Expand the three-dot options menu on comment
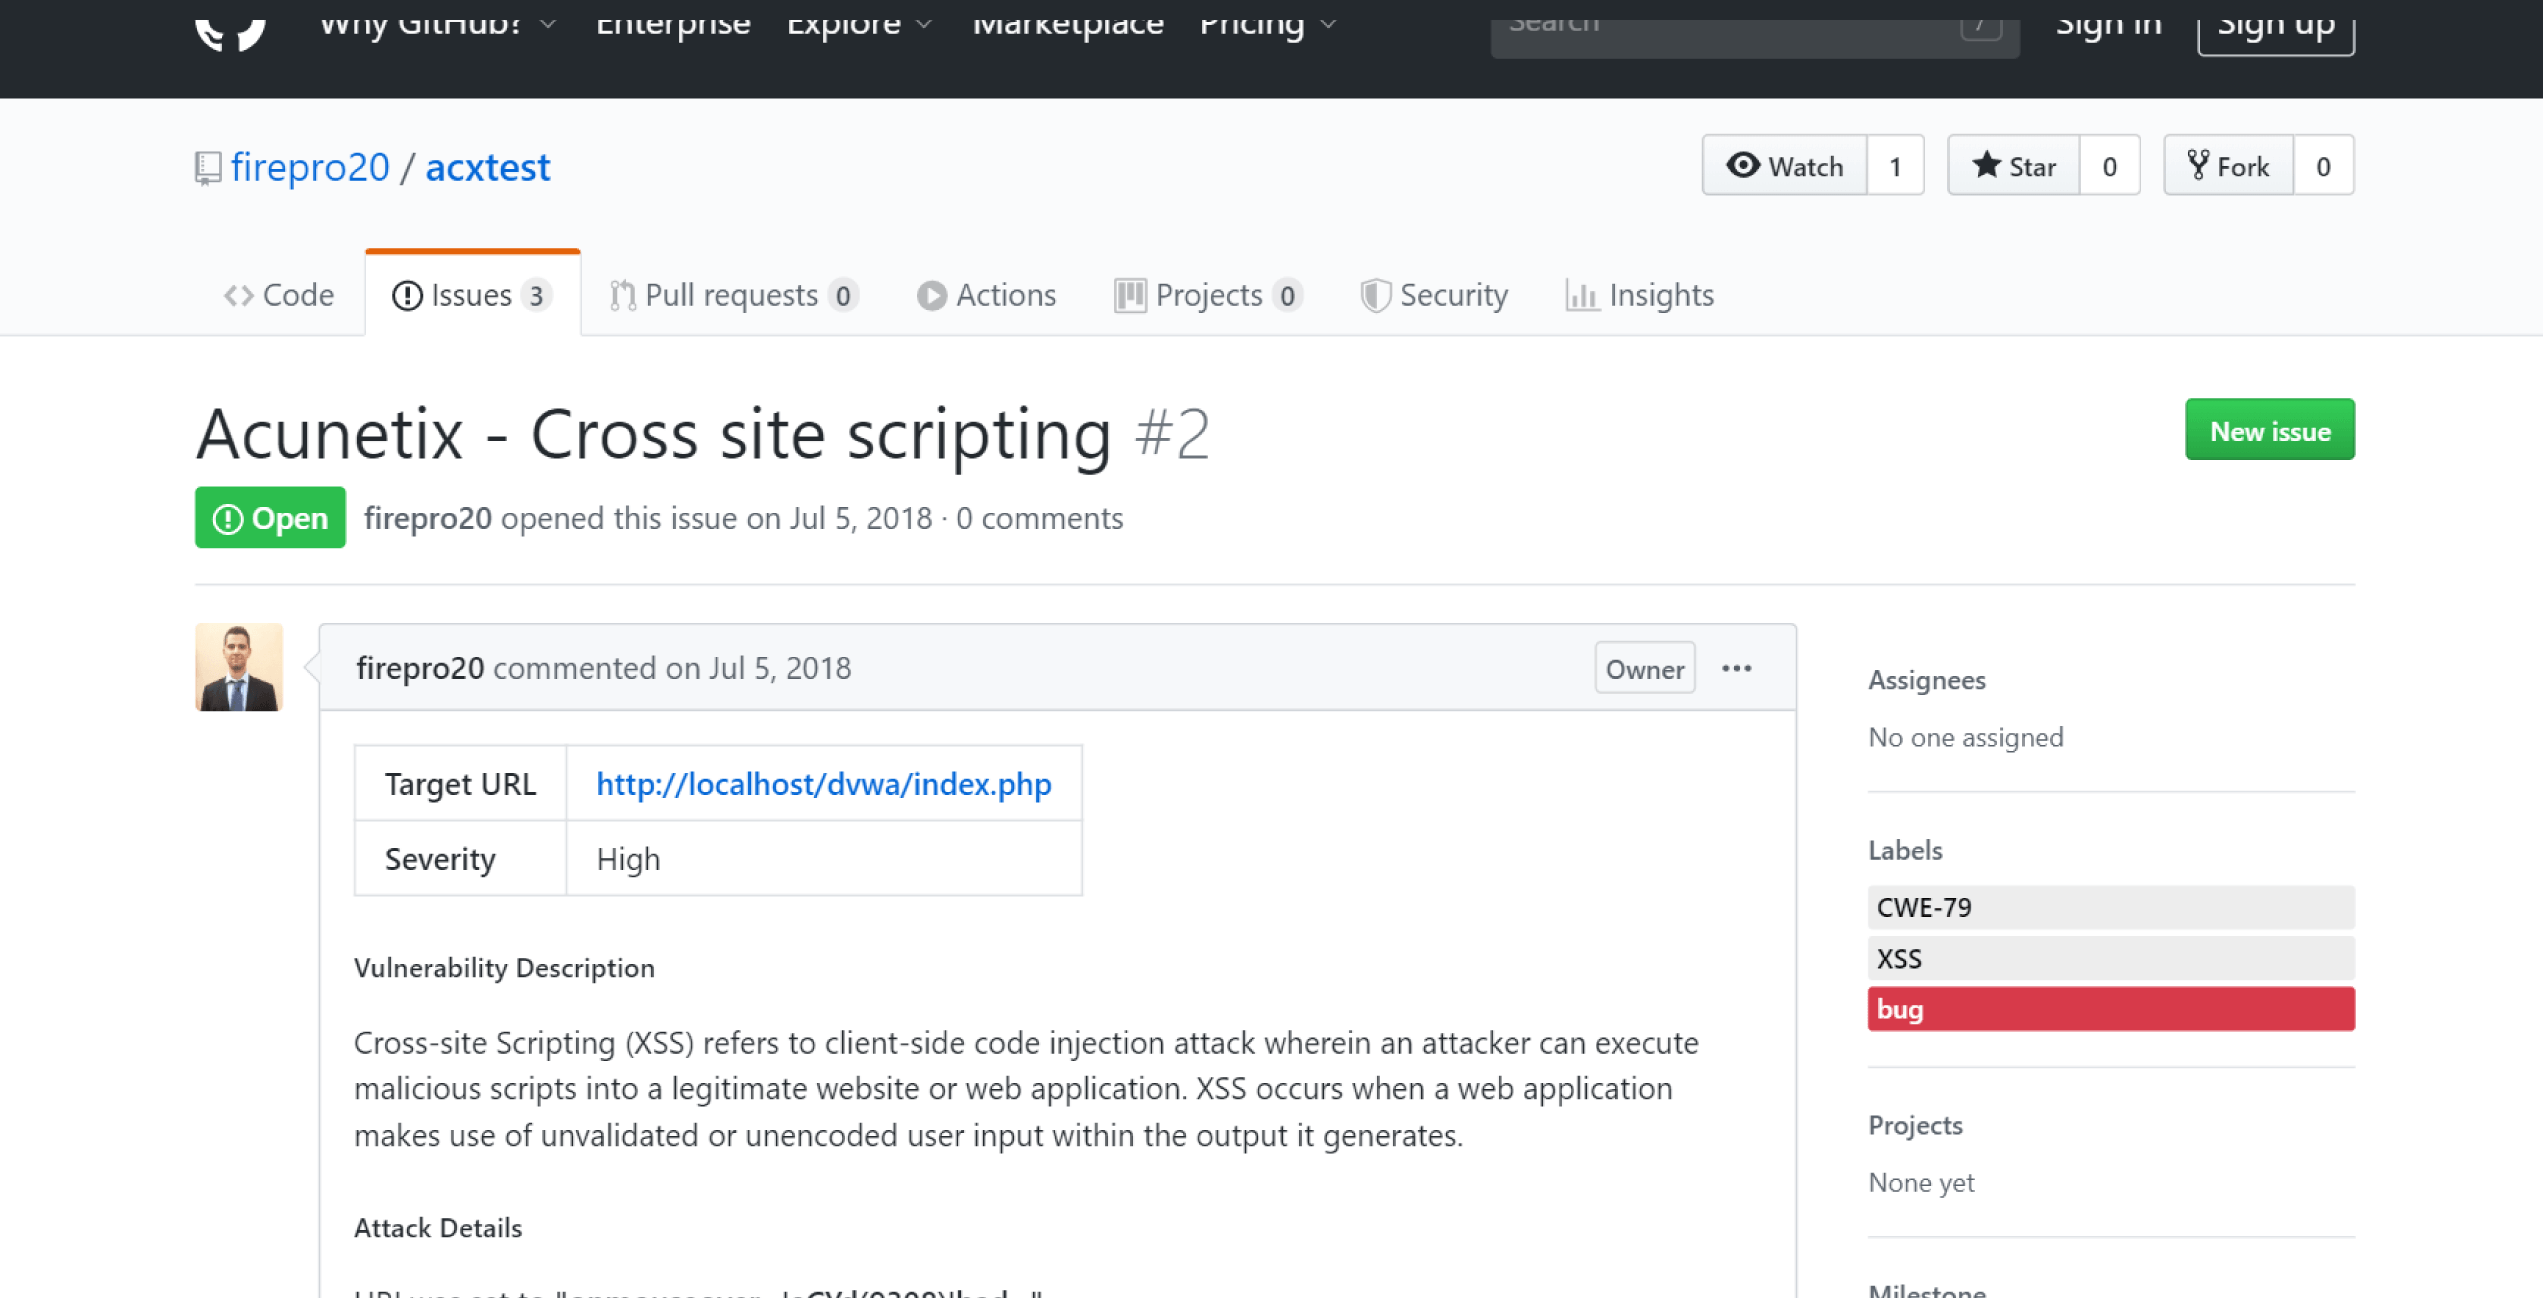Viewport: 2543px width, 1298px height. [1737, 667]
